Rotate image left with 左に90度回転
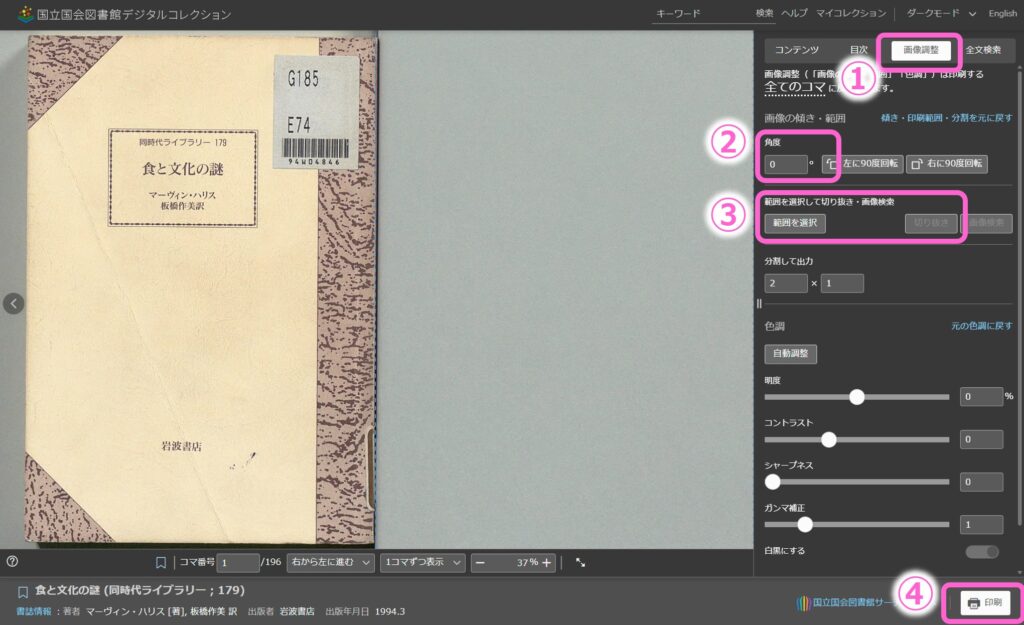Screen dimensions: 1024x625 tap(862, 164)
